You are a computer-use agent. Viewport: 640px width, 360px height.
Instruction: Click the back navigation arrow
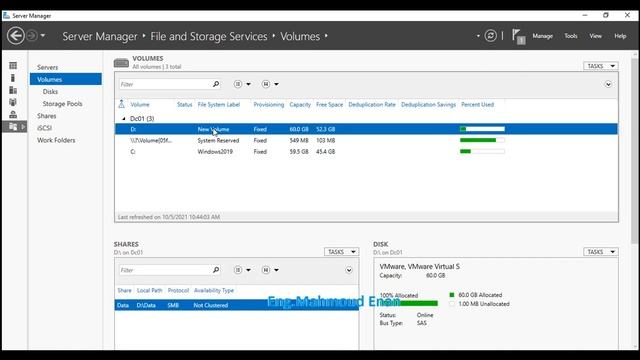(x=16, y=36)
